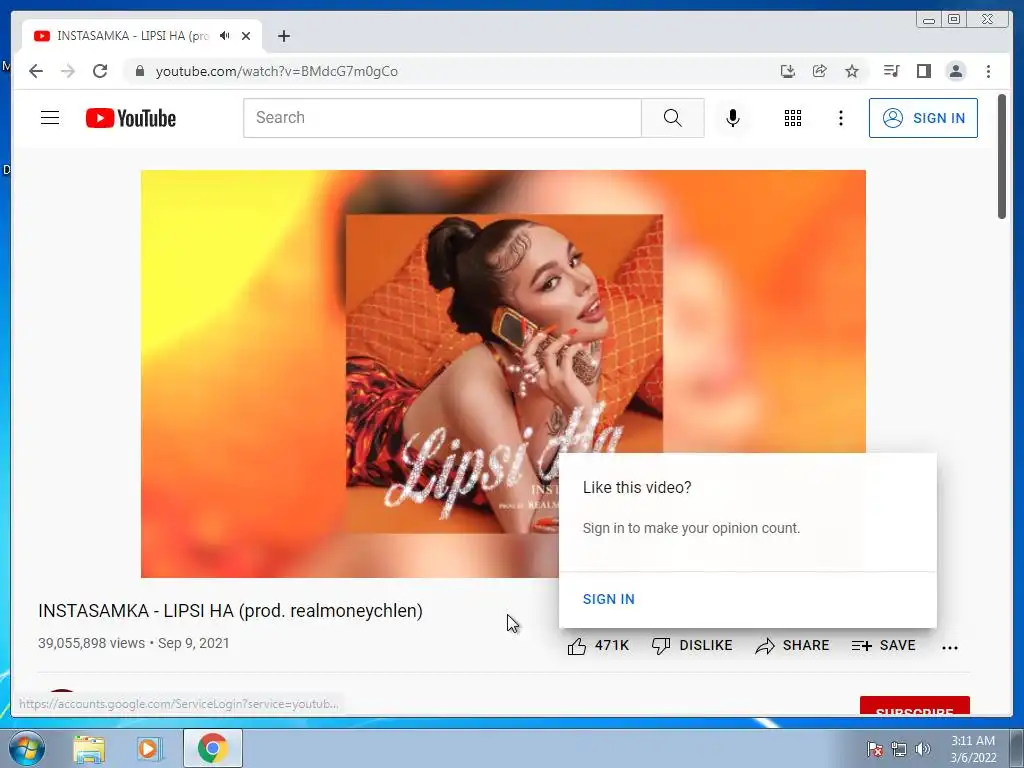This screenshot has height=768, width=1024.
Task: Click Action Center flag icon in tray
Action: 875,749
